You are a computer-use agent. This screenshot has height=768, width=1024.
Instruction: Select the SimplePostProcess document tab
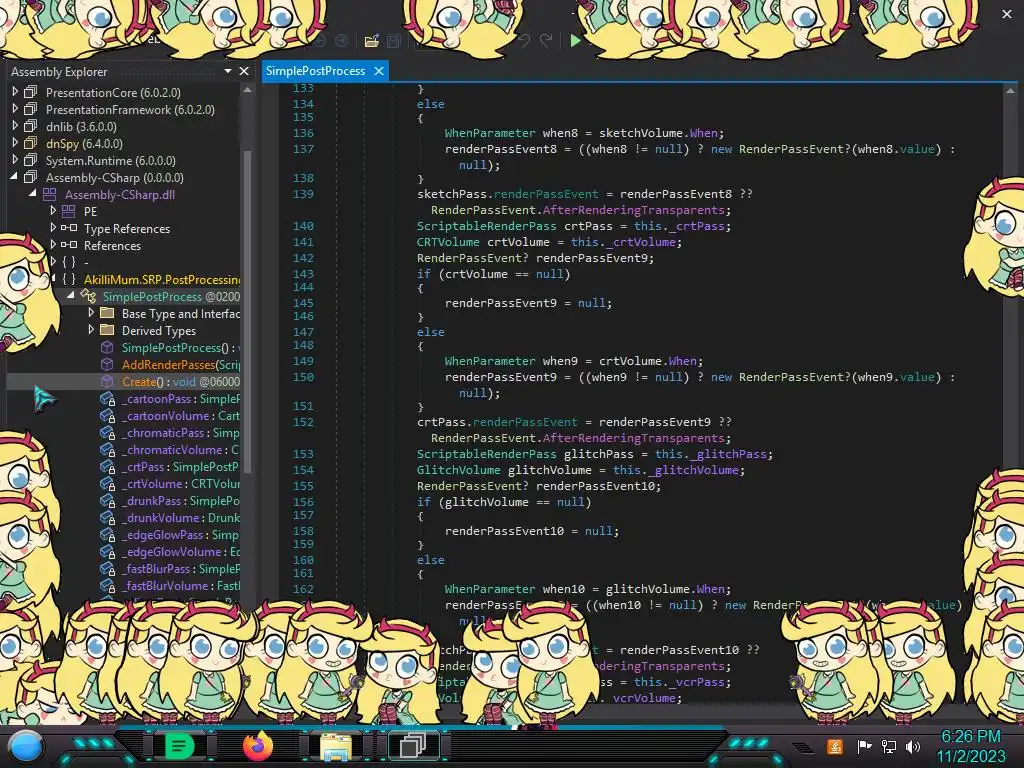[x=315, y=71]
